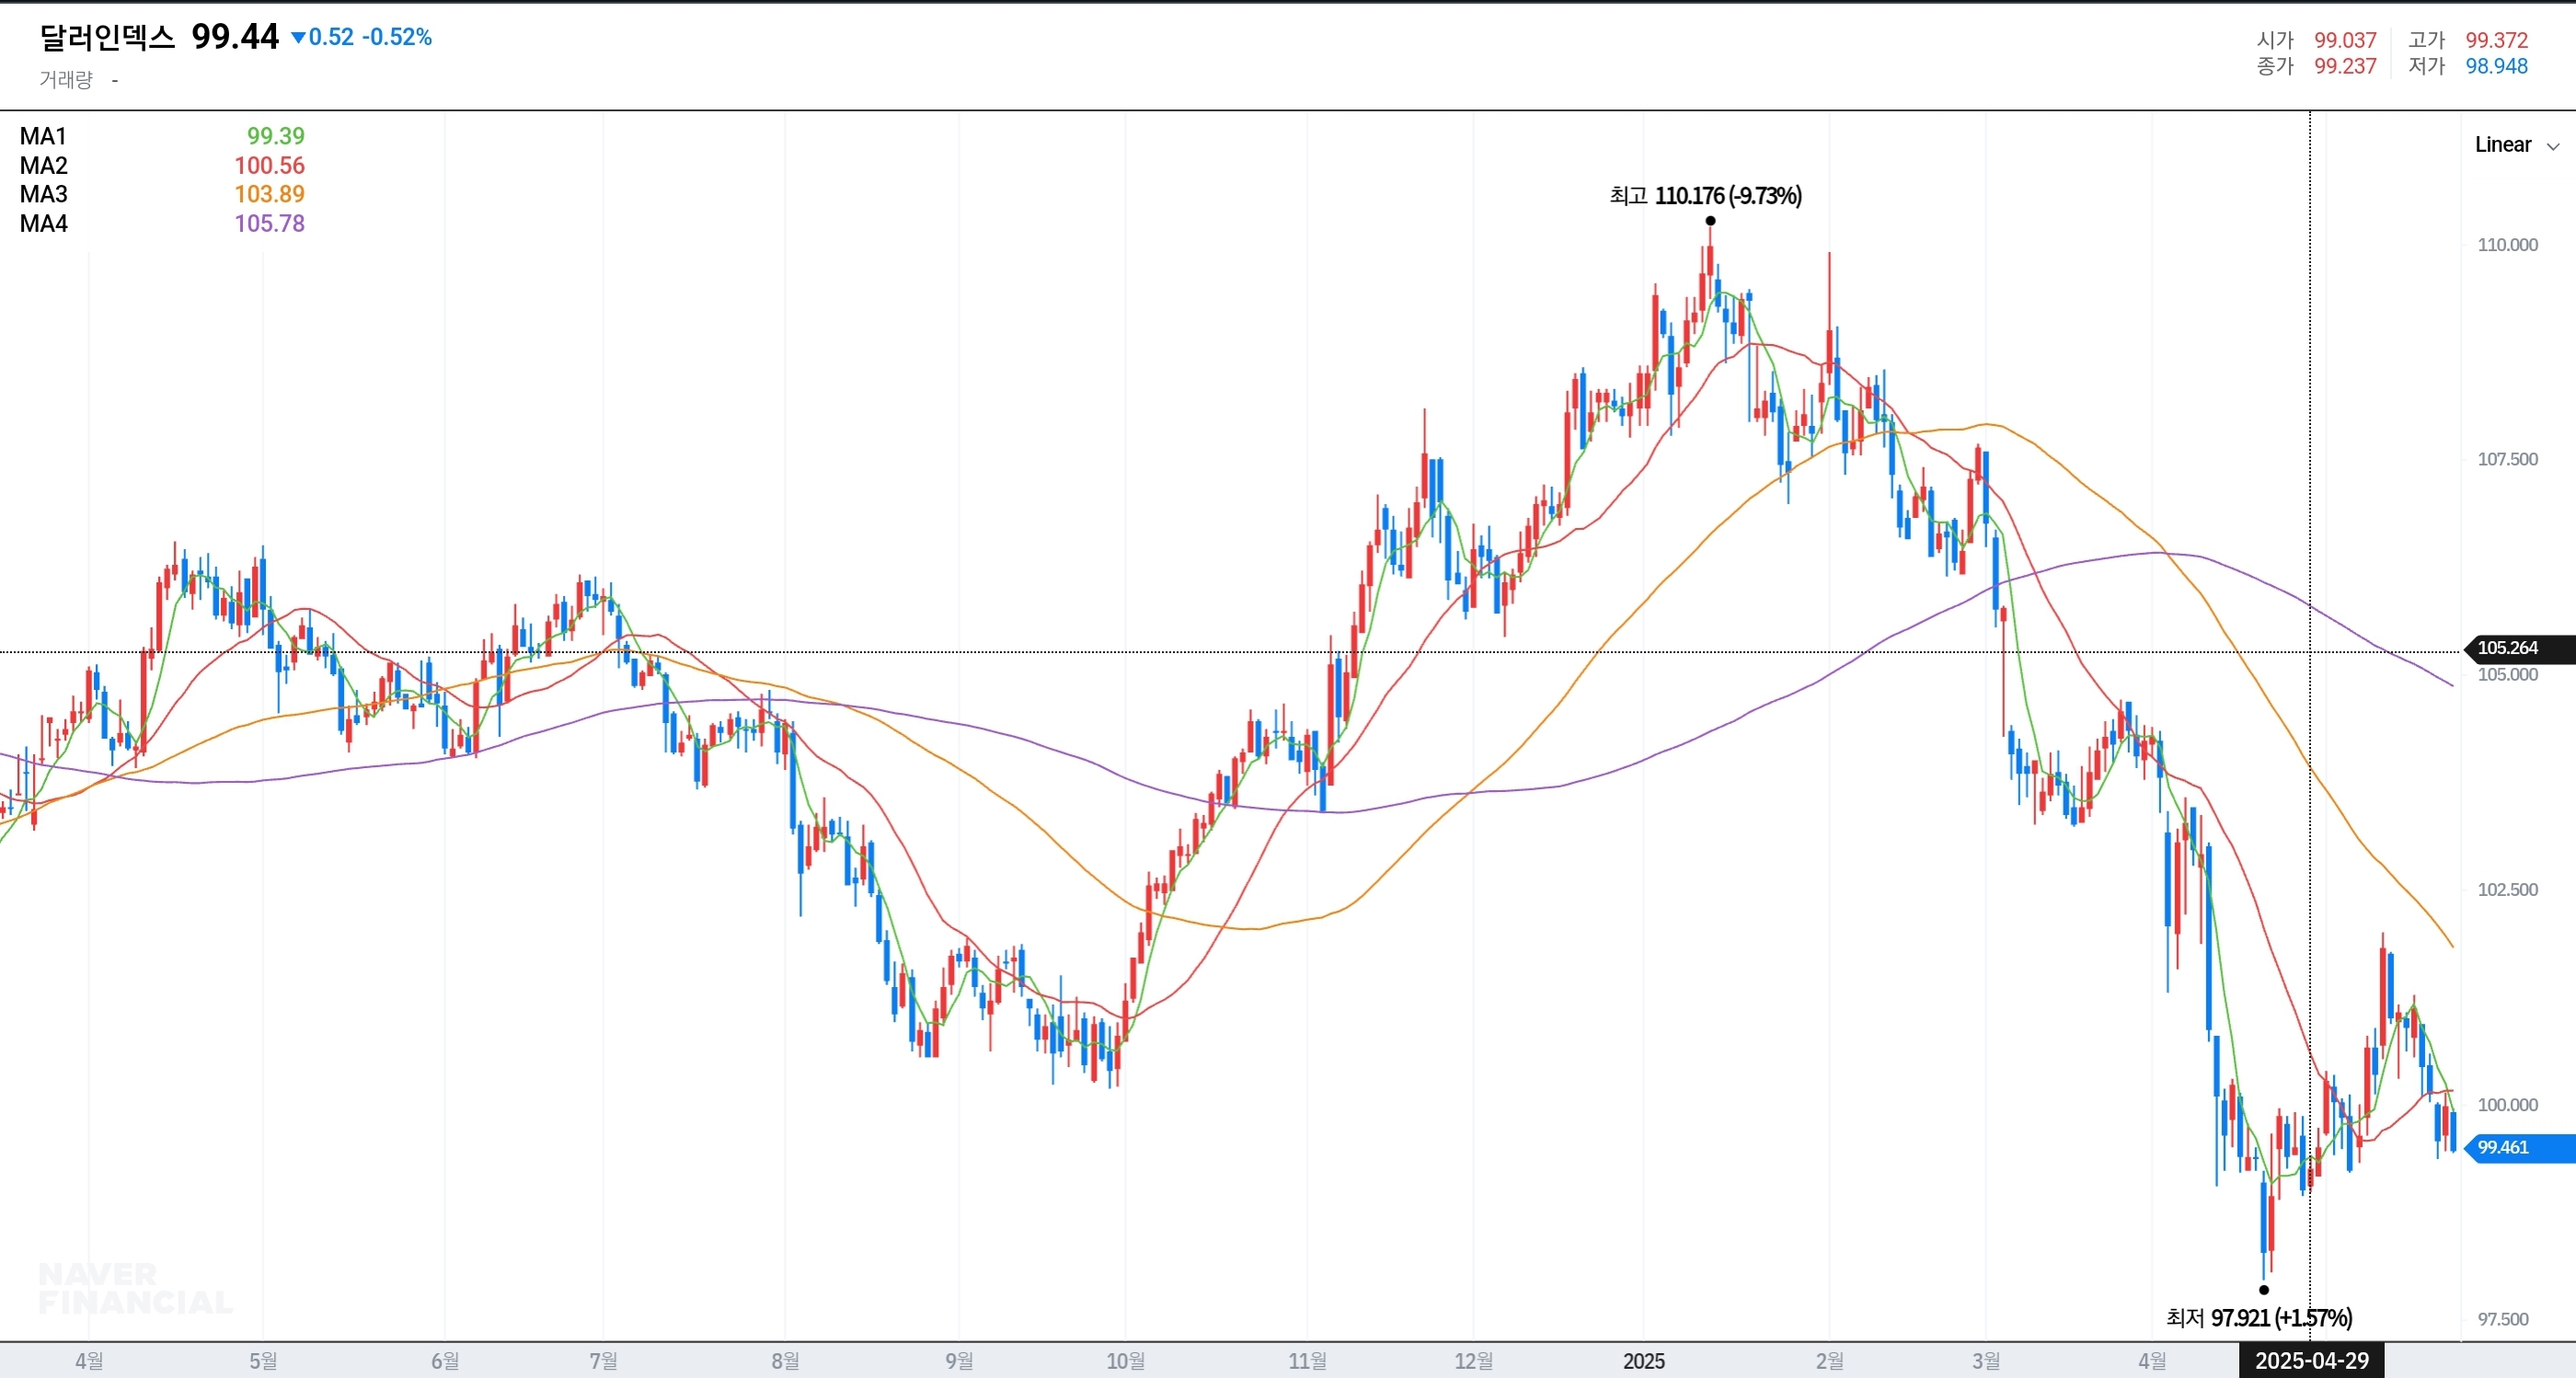The image size is (2576, 1378).
Task: Click the chevron next to Linear
Action: tap(2553, 147)
